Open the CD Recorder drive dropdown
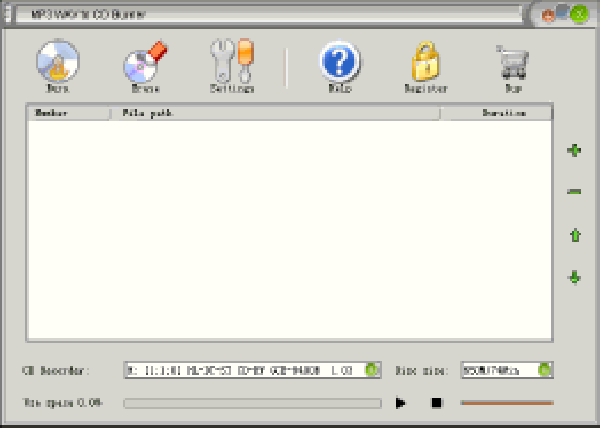 coord(372,370)
